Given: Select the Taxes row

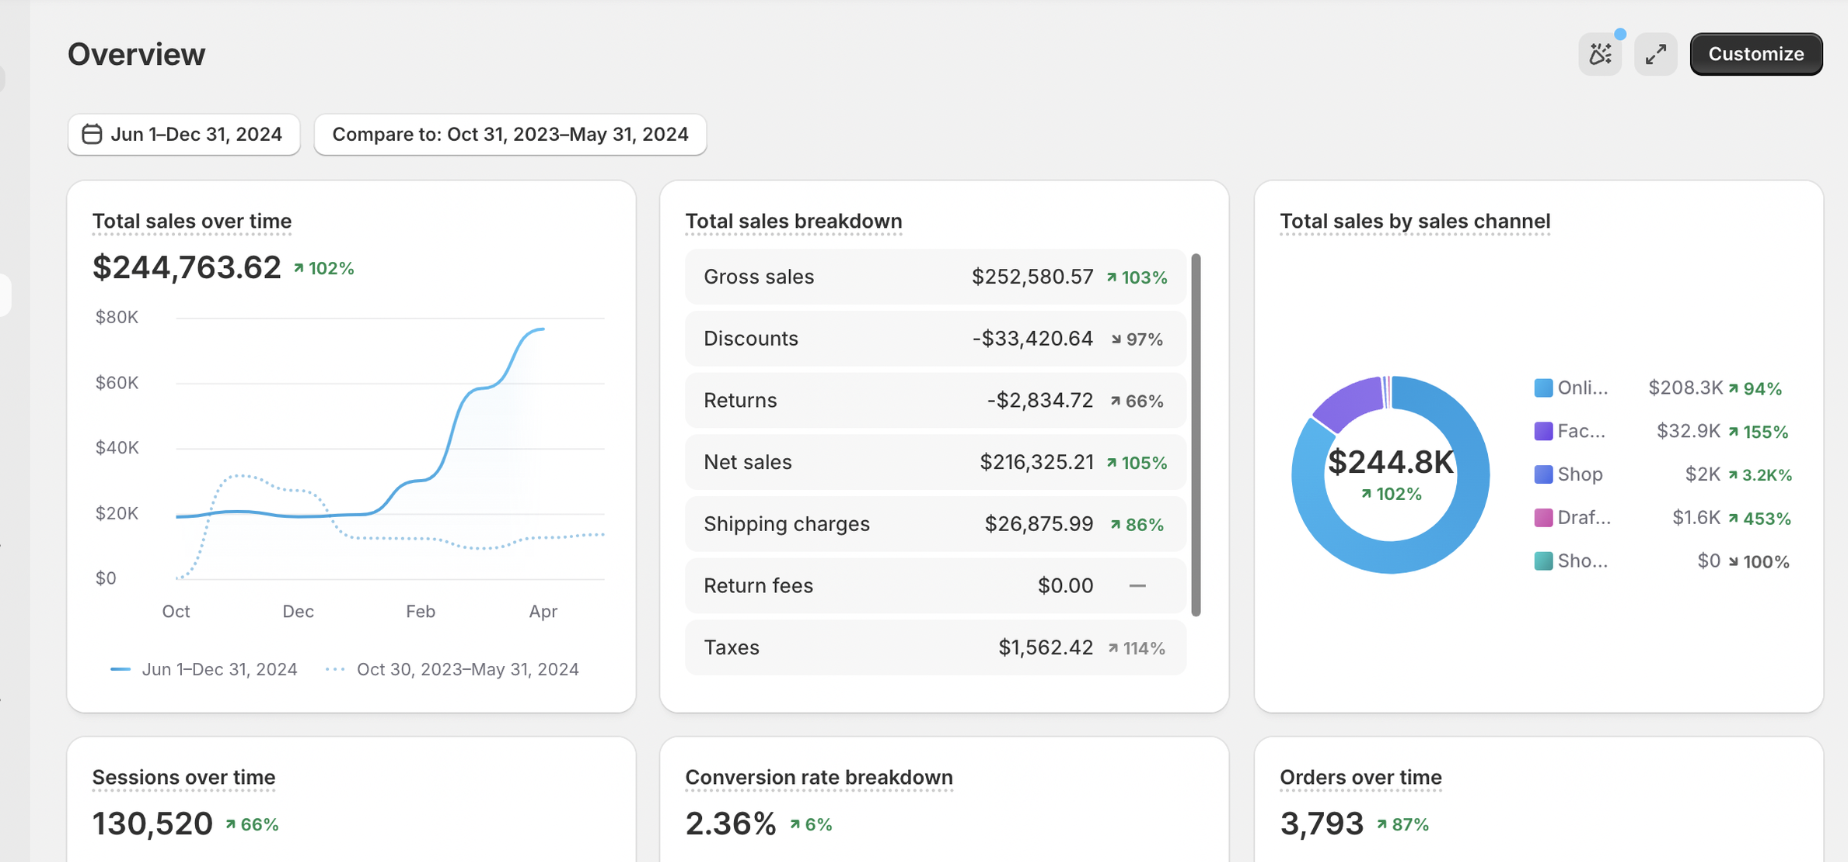Looking at the screenshot, I should point(935,648).
